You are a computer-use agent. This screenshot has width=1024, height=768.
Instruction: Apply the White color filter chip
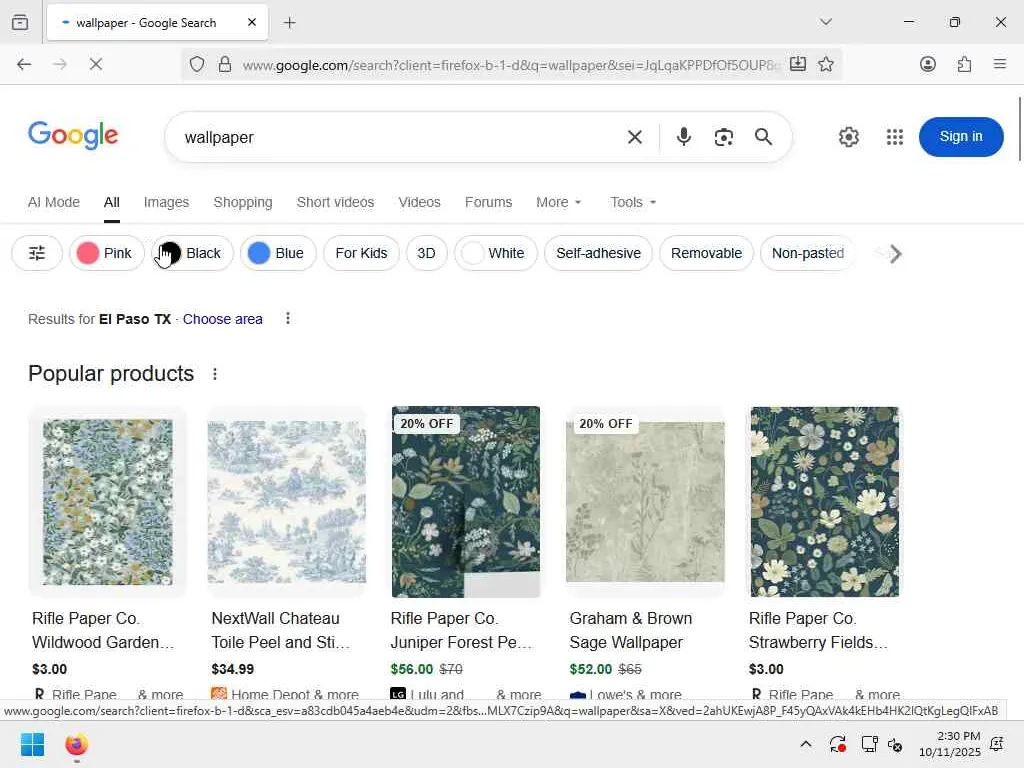click(496, 253)
